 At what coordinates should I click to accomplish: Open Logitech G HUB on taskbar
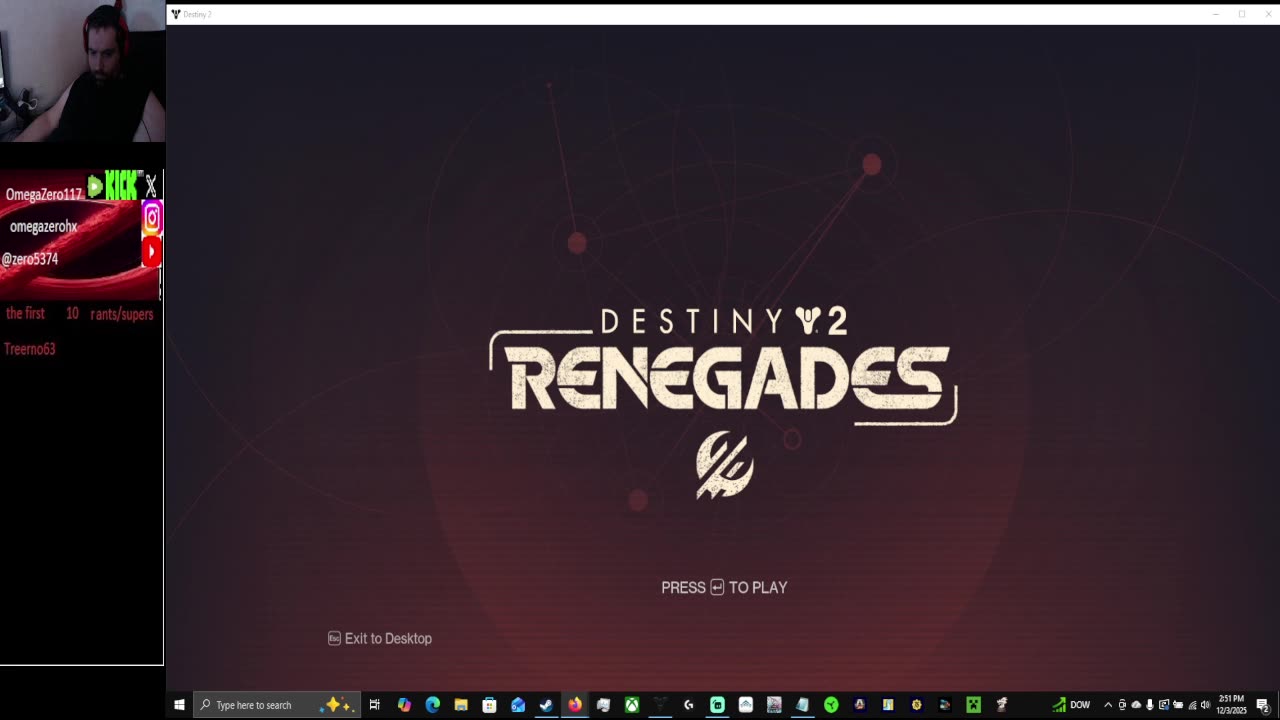pyautogui.click(x=689, y=705)
